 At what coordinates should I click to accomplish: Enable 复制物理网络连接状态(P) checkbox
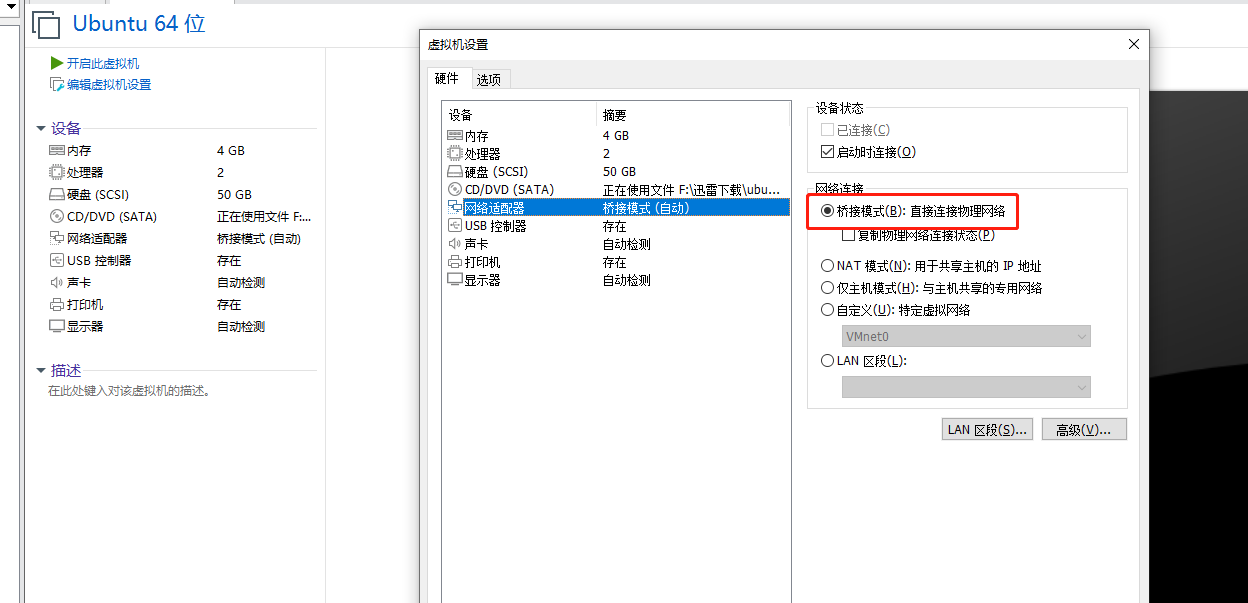[849, 235]
